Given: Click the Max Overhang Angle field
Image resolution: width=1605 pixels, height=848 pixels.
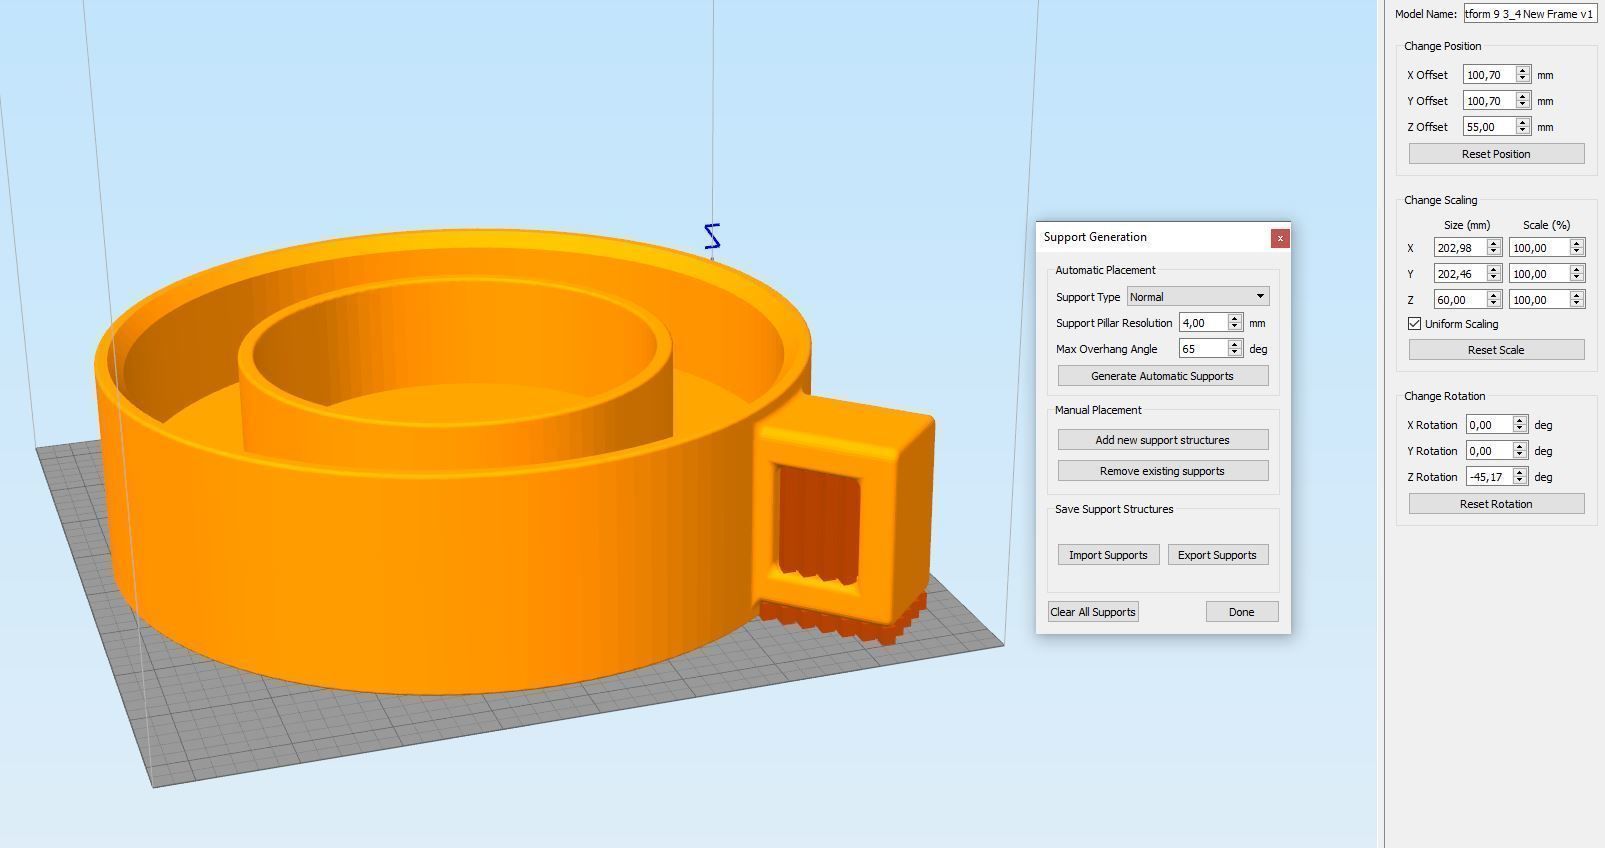Looking at the screenshot, I should pyautogui.click(x=1203, y=348).
